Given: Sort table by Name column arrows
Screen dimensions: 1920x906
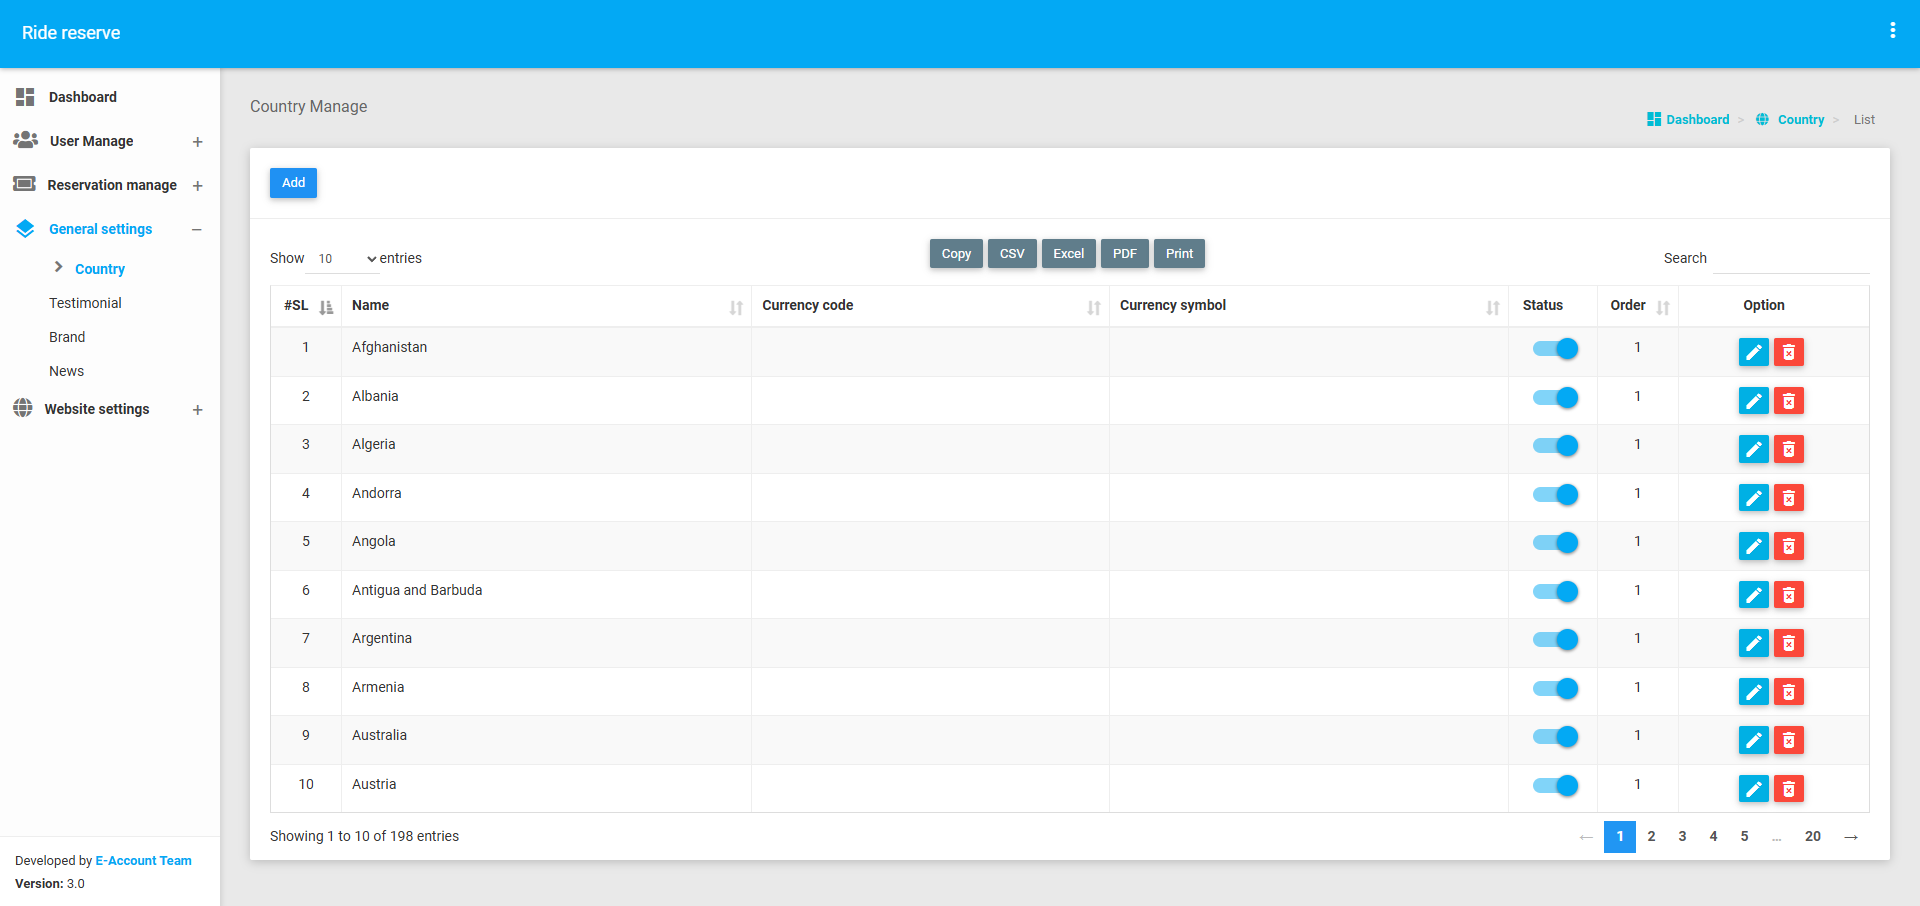Looking at the screenshot, I should pos(736,307).
